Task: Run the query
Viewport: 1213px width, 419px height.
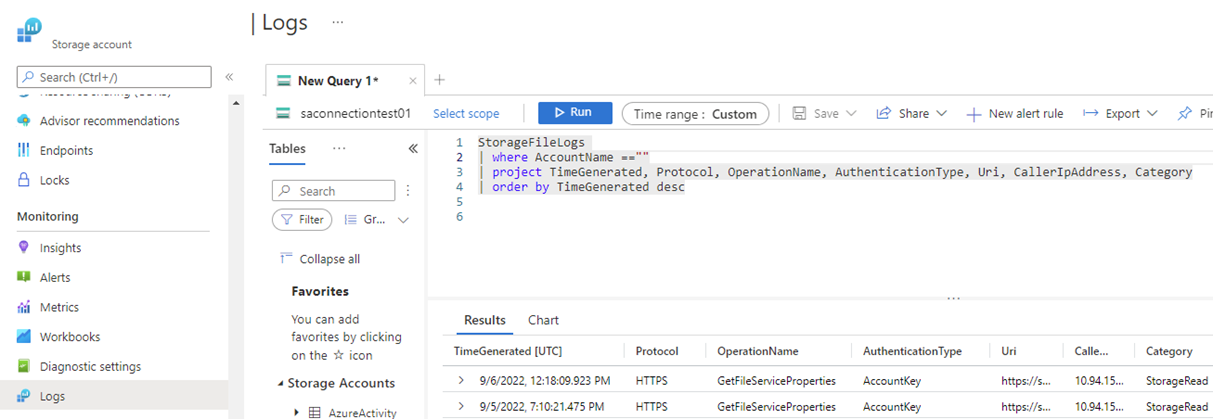Action: click(x=575, y=113)
